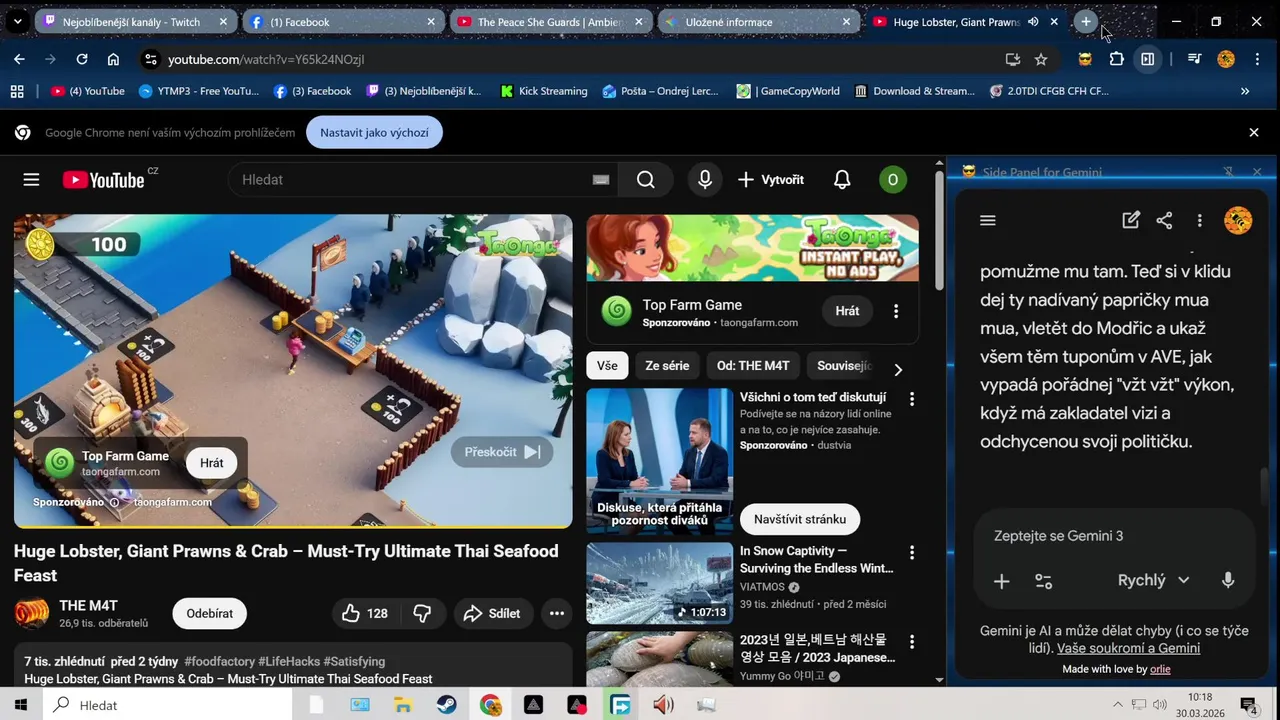This screenshot has height=720, width=1280.
Task: Click Hrát beside Top Farm Game sidebar ad
Action: [847, 311]
